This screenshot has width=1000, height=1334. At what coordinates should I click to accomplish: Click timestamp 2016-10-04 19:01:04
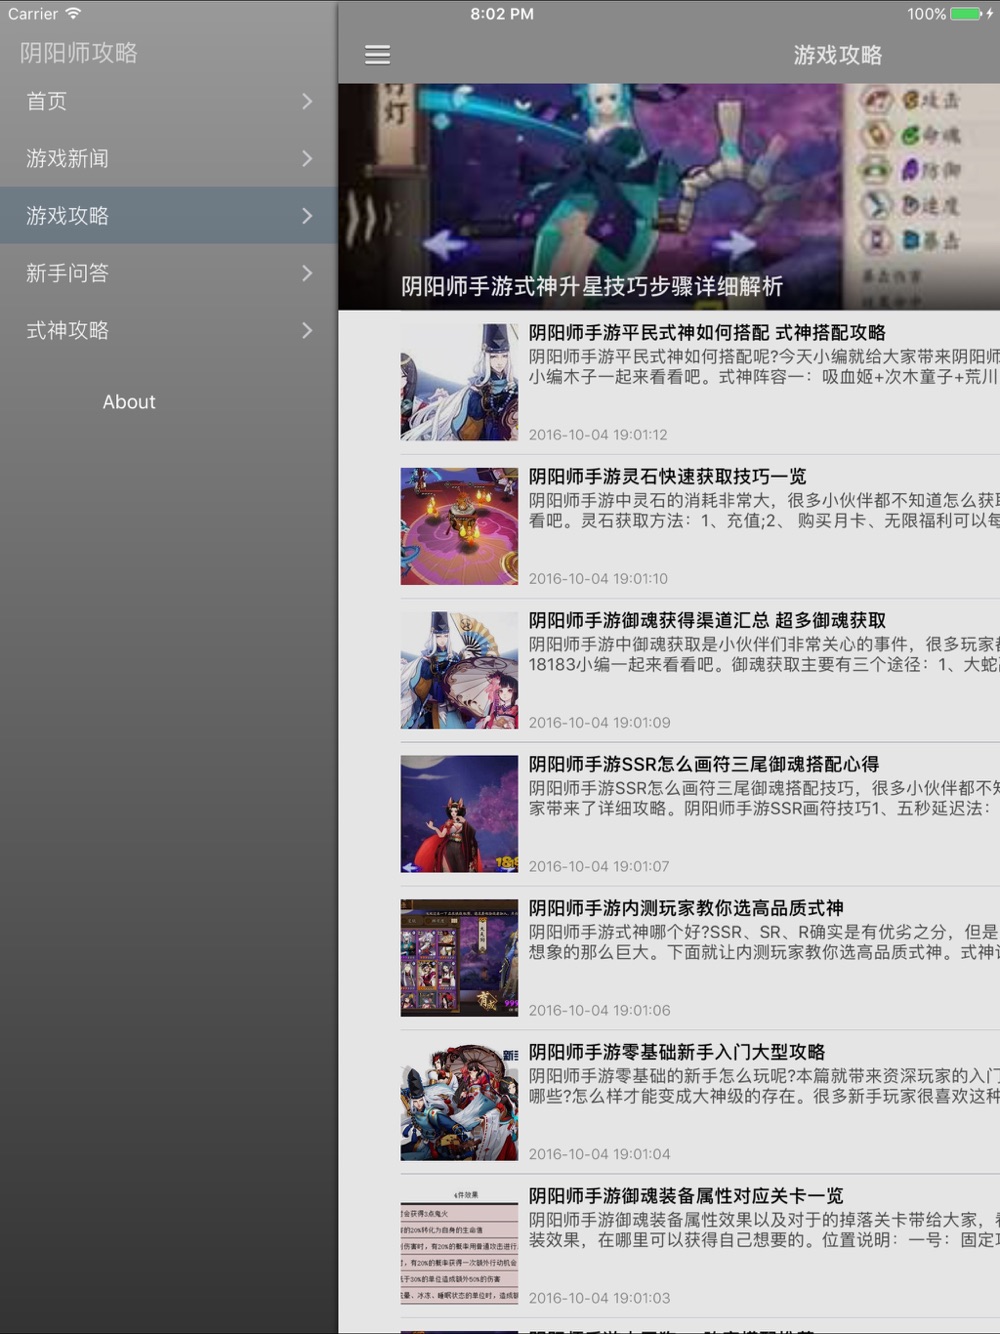coord(599,1155)
